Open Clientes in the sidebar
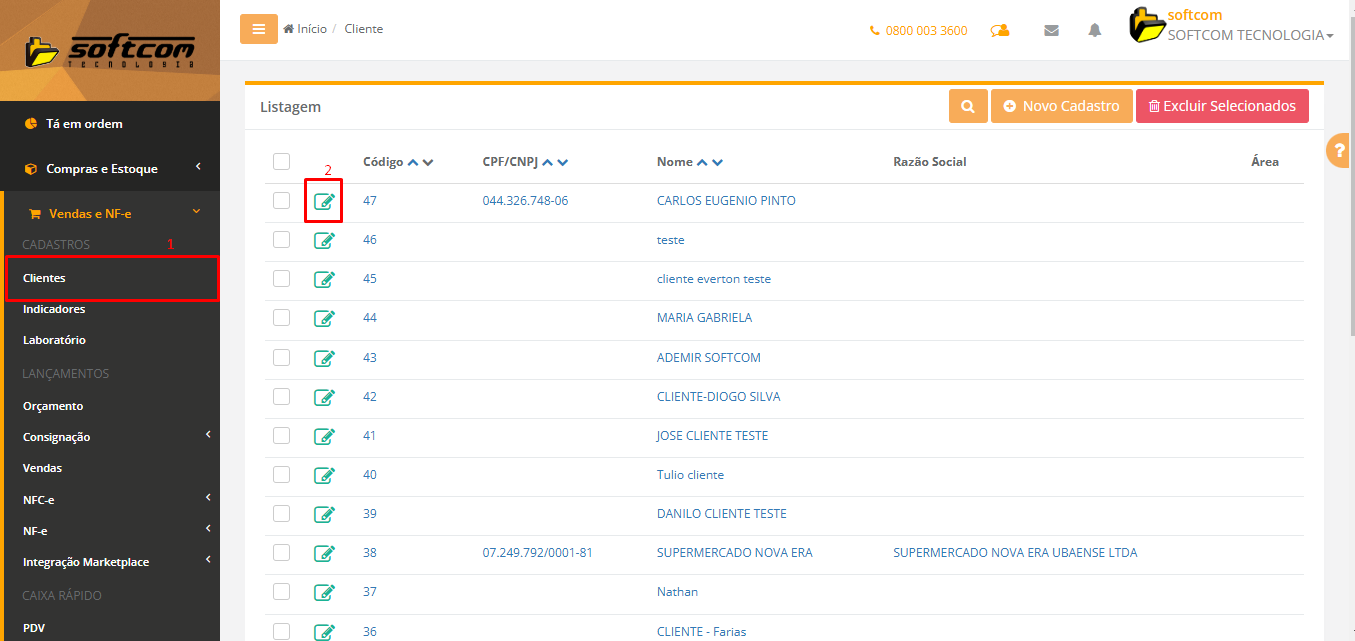This screenshot has width=1355, height=641. pyautogui.click(x=45, y=278)
